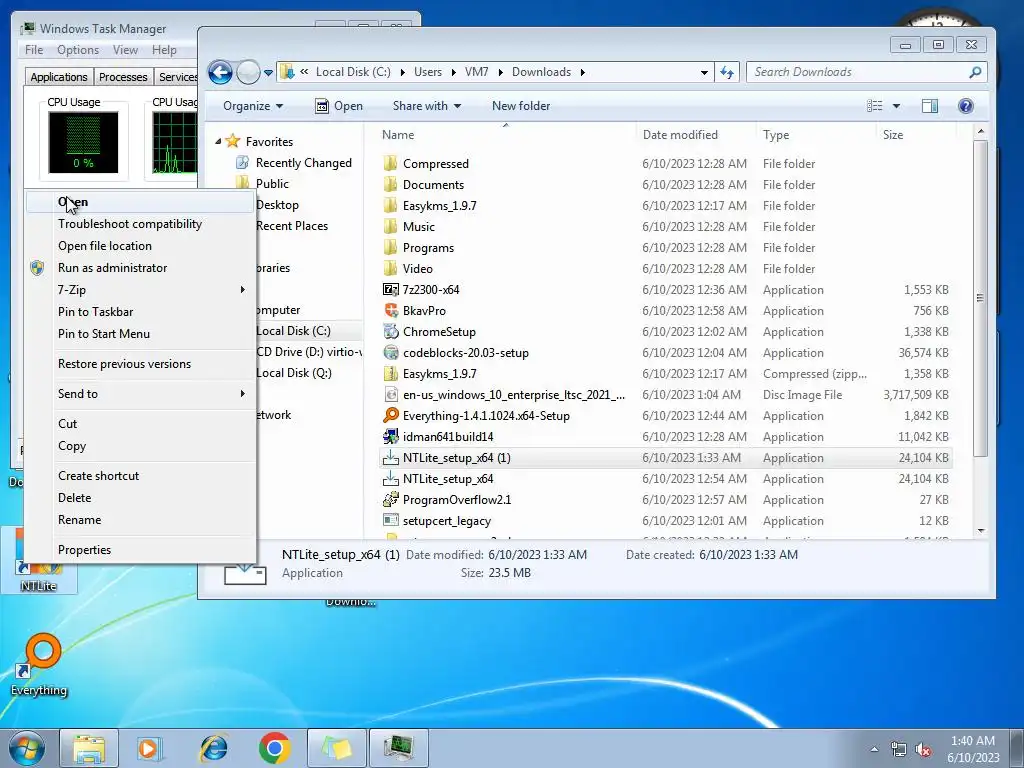
Task: Show hidden system tray icons
Action: click(x=874, y=750)
